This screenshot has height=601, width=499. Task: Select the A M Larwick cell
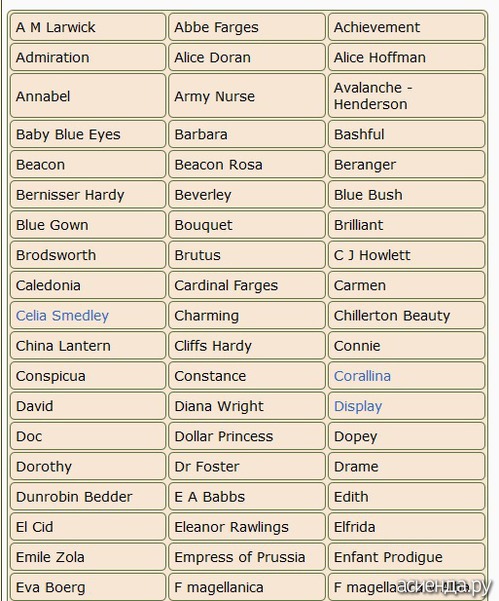(88, 27)
